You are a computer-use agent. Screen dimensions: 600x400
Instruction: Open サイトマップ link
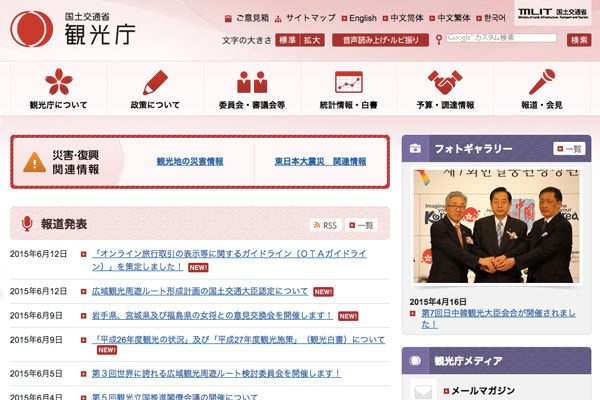click(311, 18)
